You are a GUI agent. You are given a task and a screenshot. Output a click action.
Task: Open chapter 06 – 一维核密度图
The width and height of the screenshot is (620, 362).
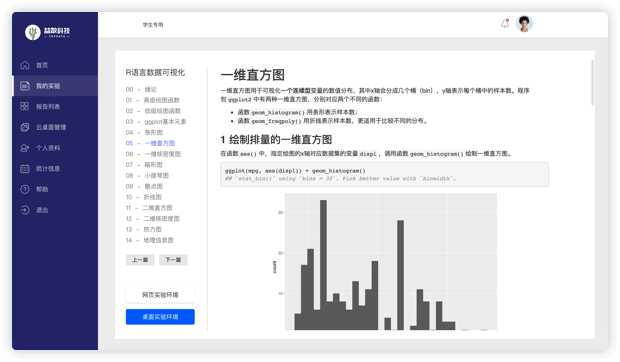coord(153,154)
